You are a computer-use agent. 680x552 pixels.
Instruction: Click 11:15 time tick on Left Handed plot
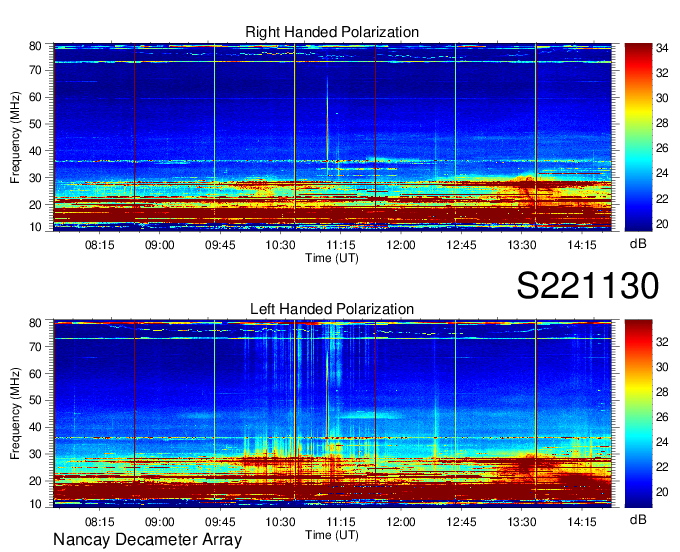pyautogui.click(x=340, y=522)
